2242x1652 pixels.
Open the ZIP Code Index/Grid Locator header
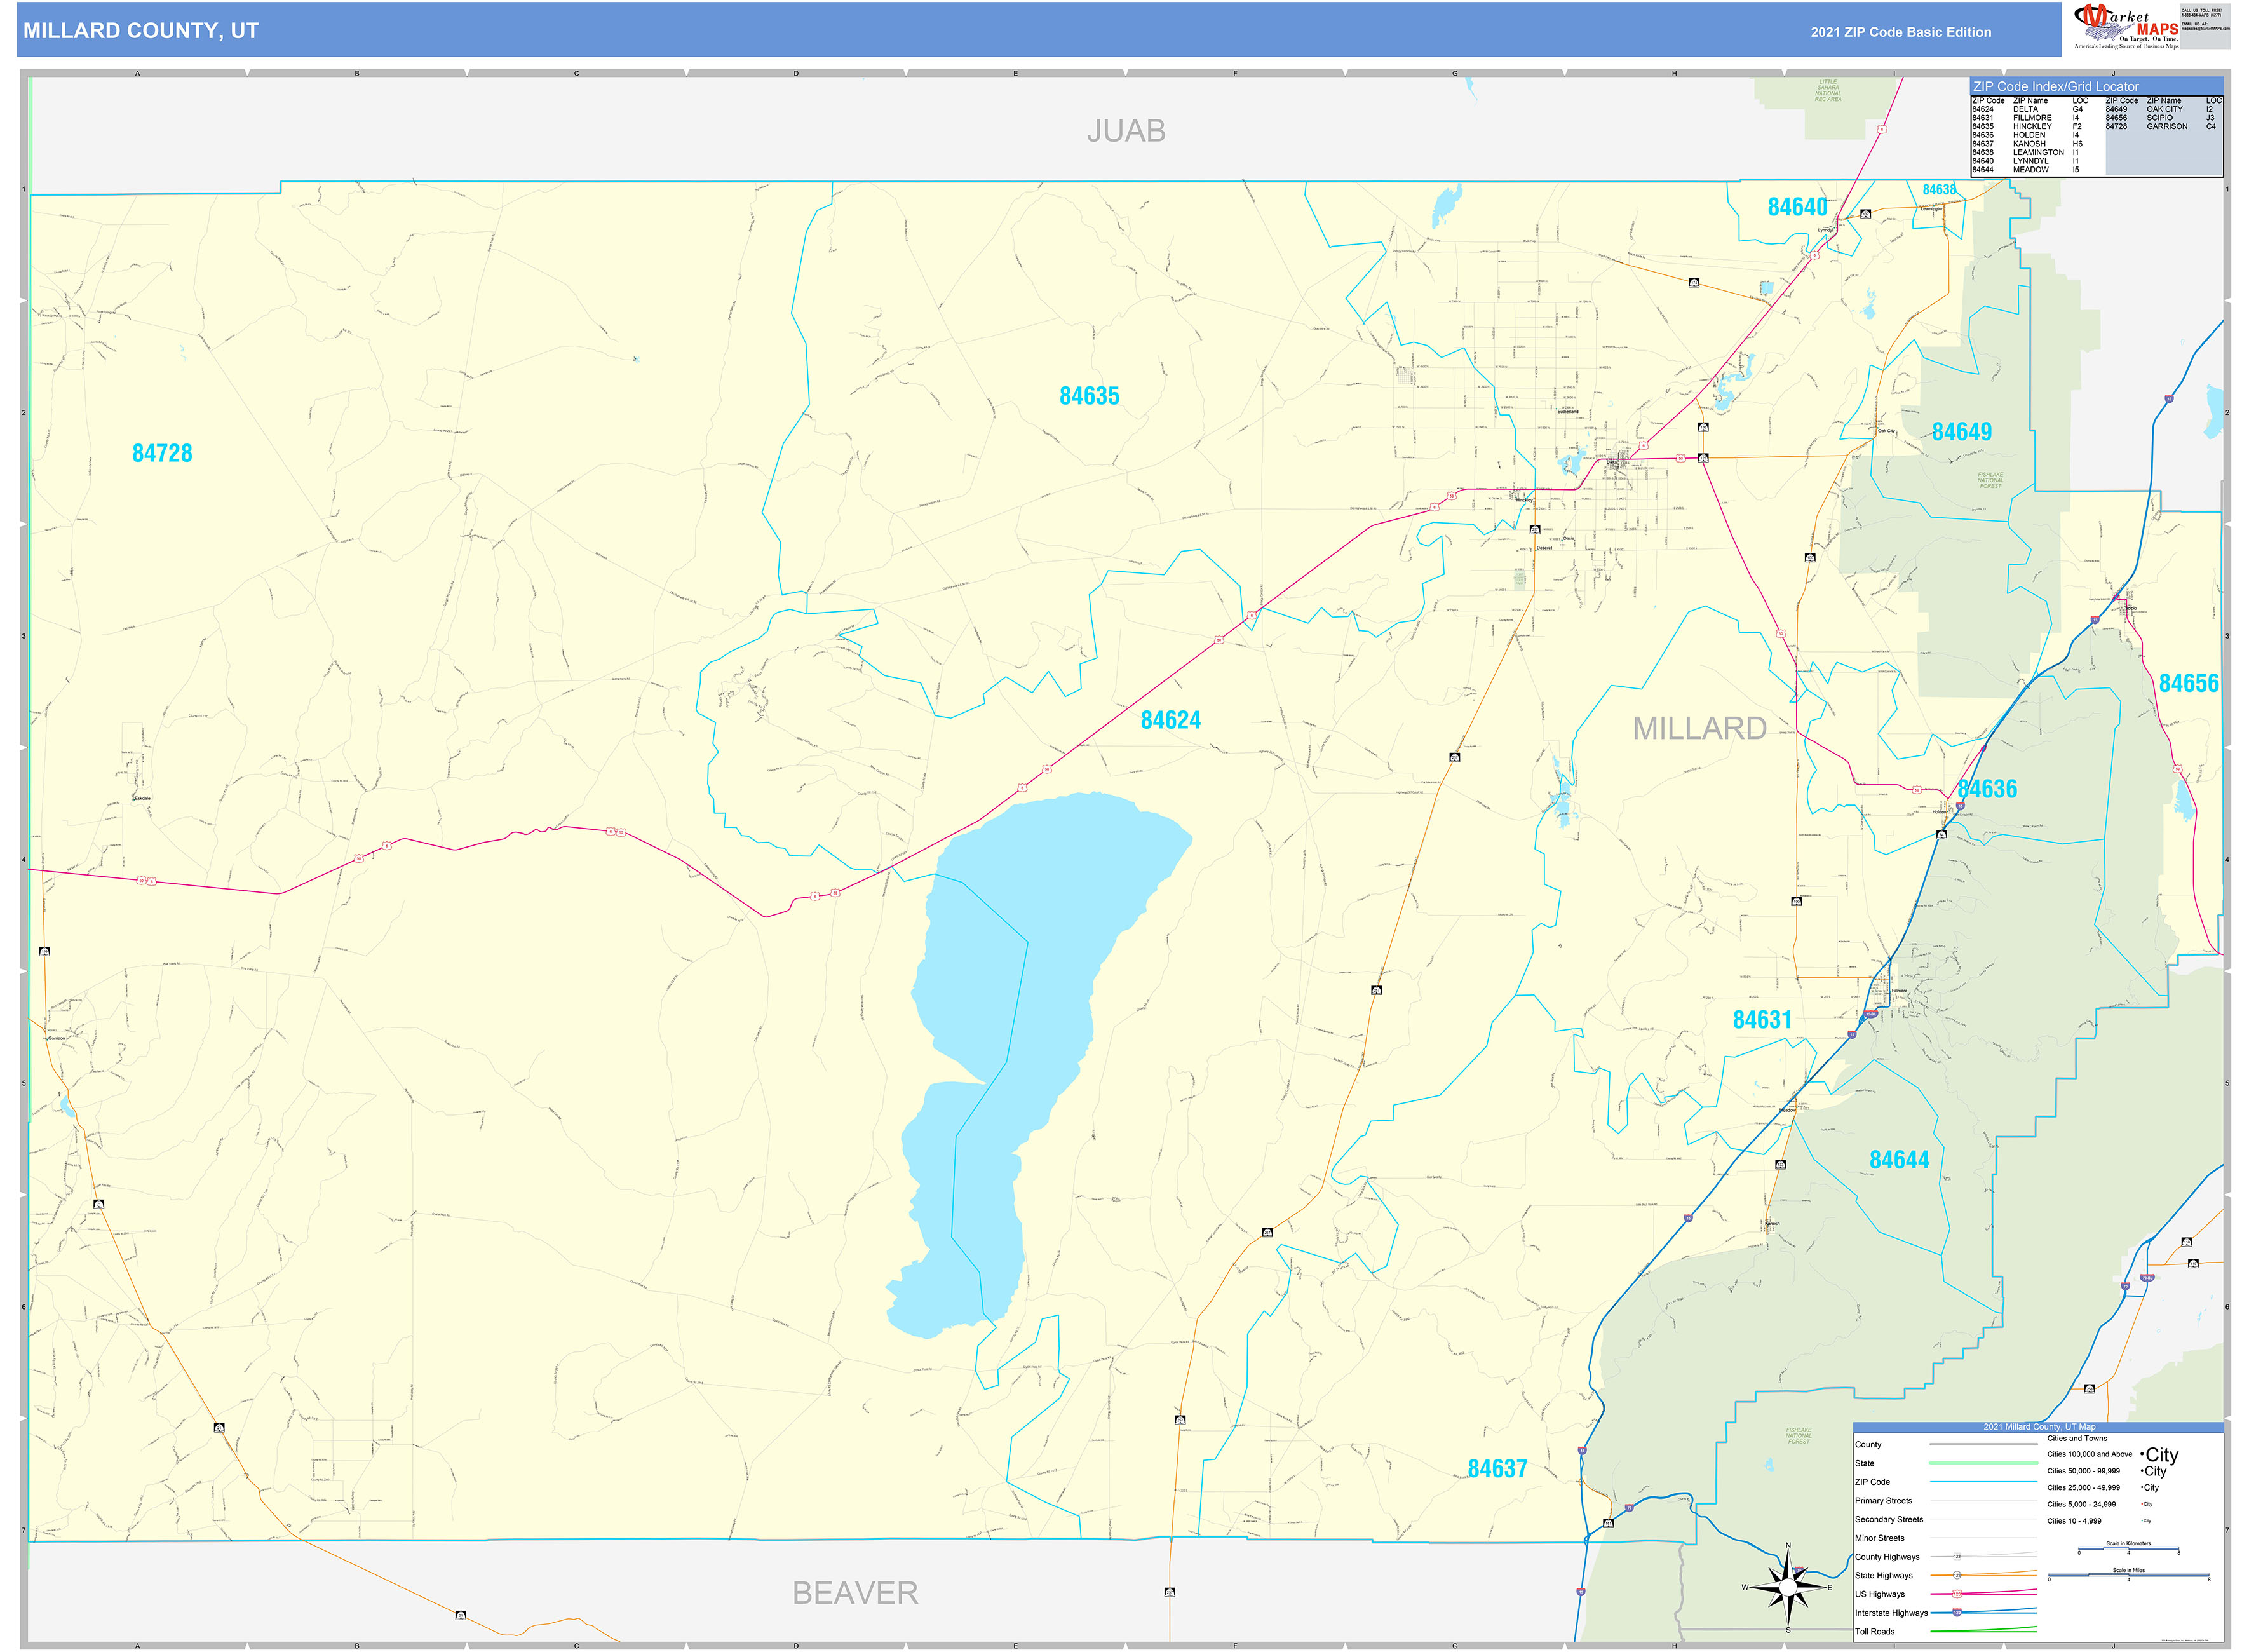click(x=2056, y=86)
